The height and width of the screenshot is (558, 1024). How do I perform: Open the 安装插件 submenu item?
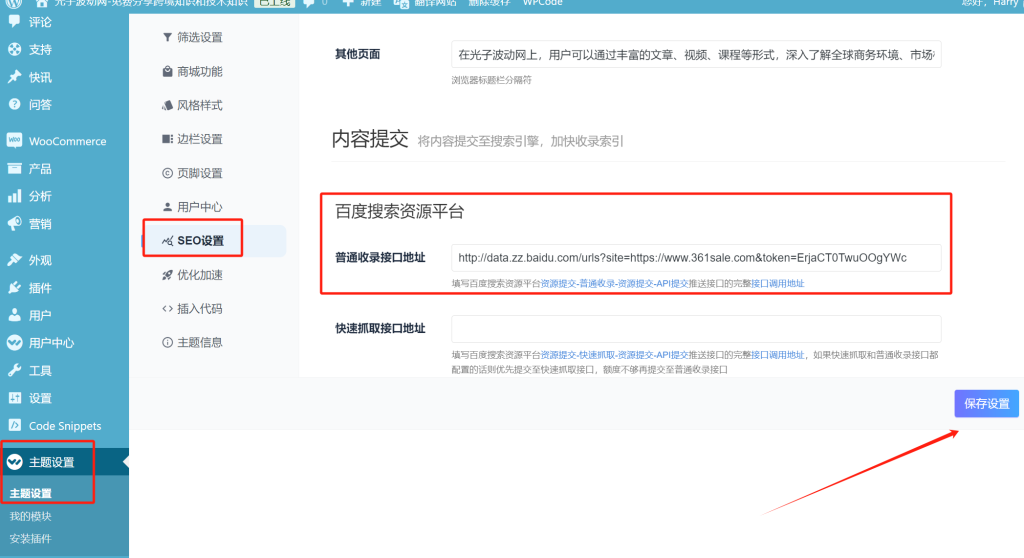click(31, 538)
